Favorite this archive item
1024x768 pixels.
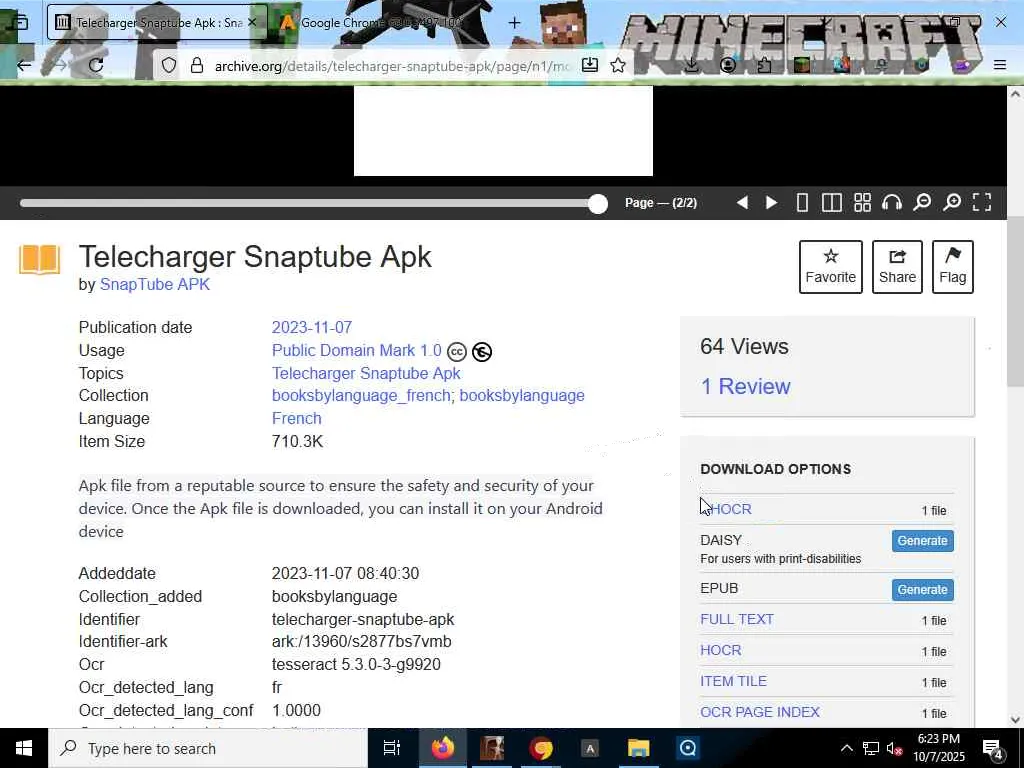(x=831, y=266)
